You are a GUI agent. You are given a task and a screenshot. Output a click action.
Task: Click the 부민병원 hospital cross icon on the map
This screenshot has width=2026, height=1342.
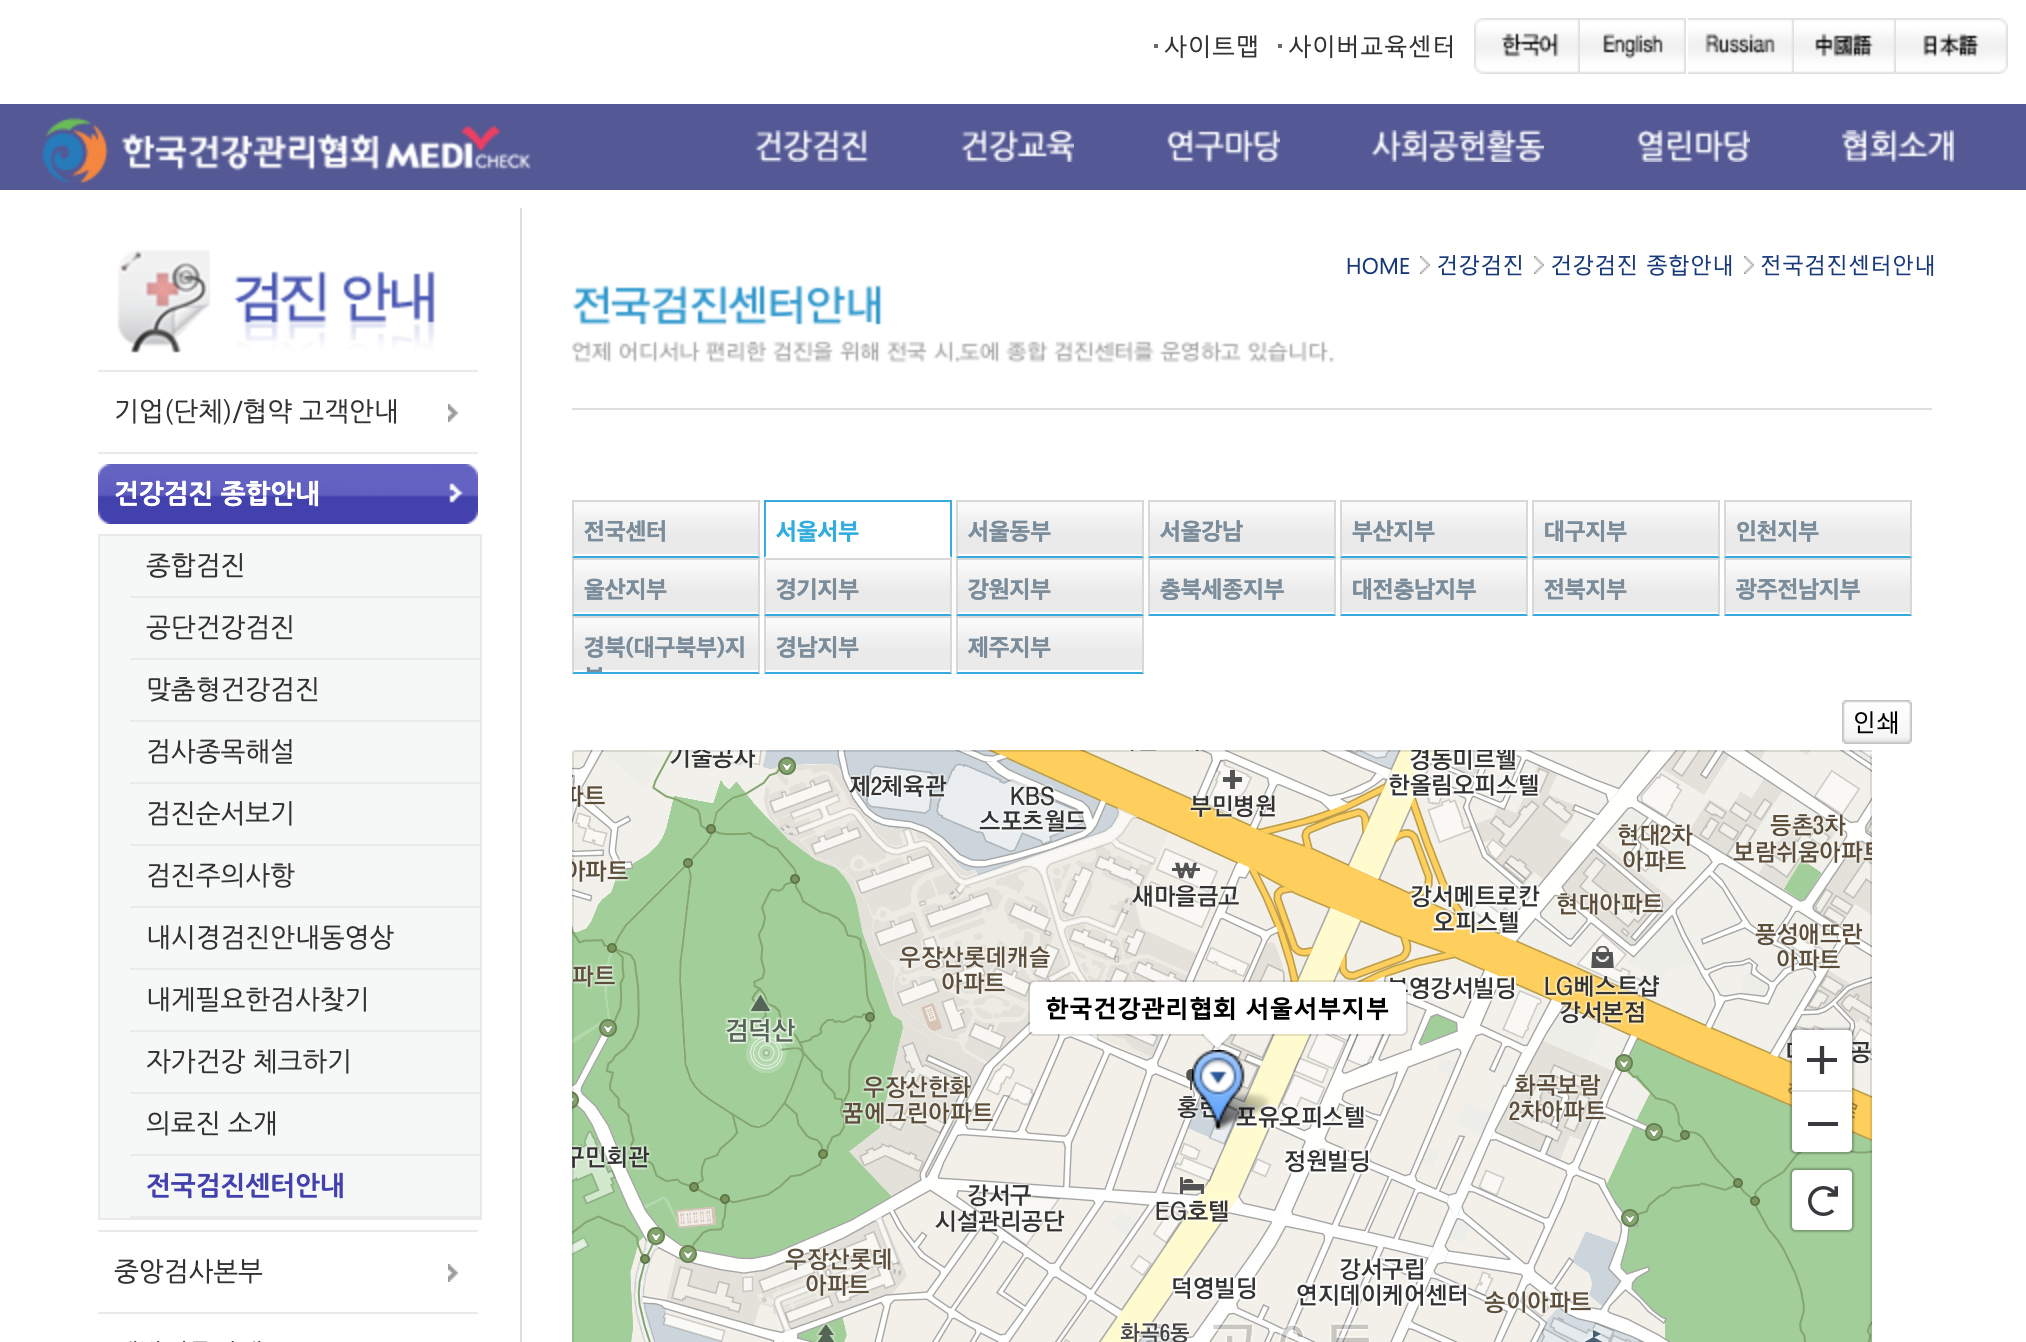click(x=1232, y=779)
